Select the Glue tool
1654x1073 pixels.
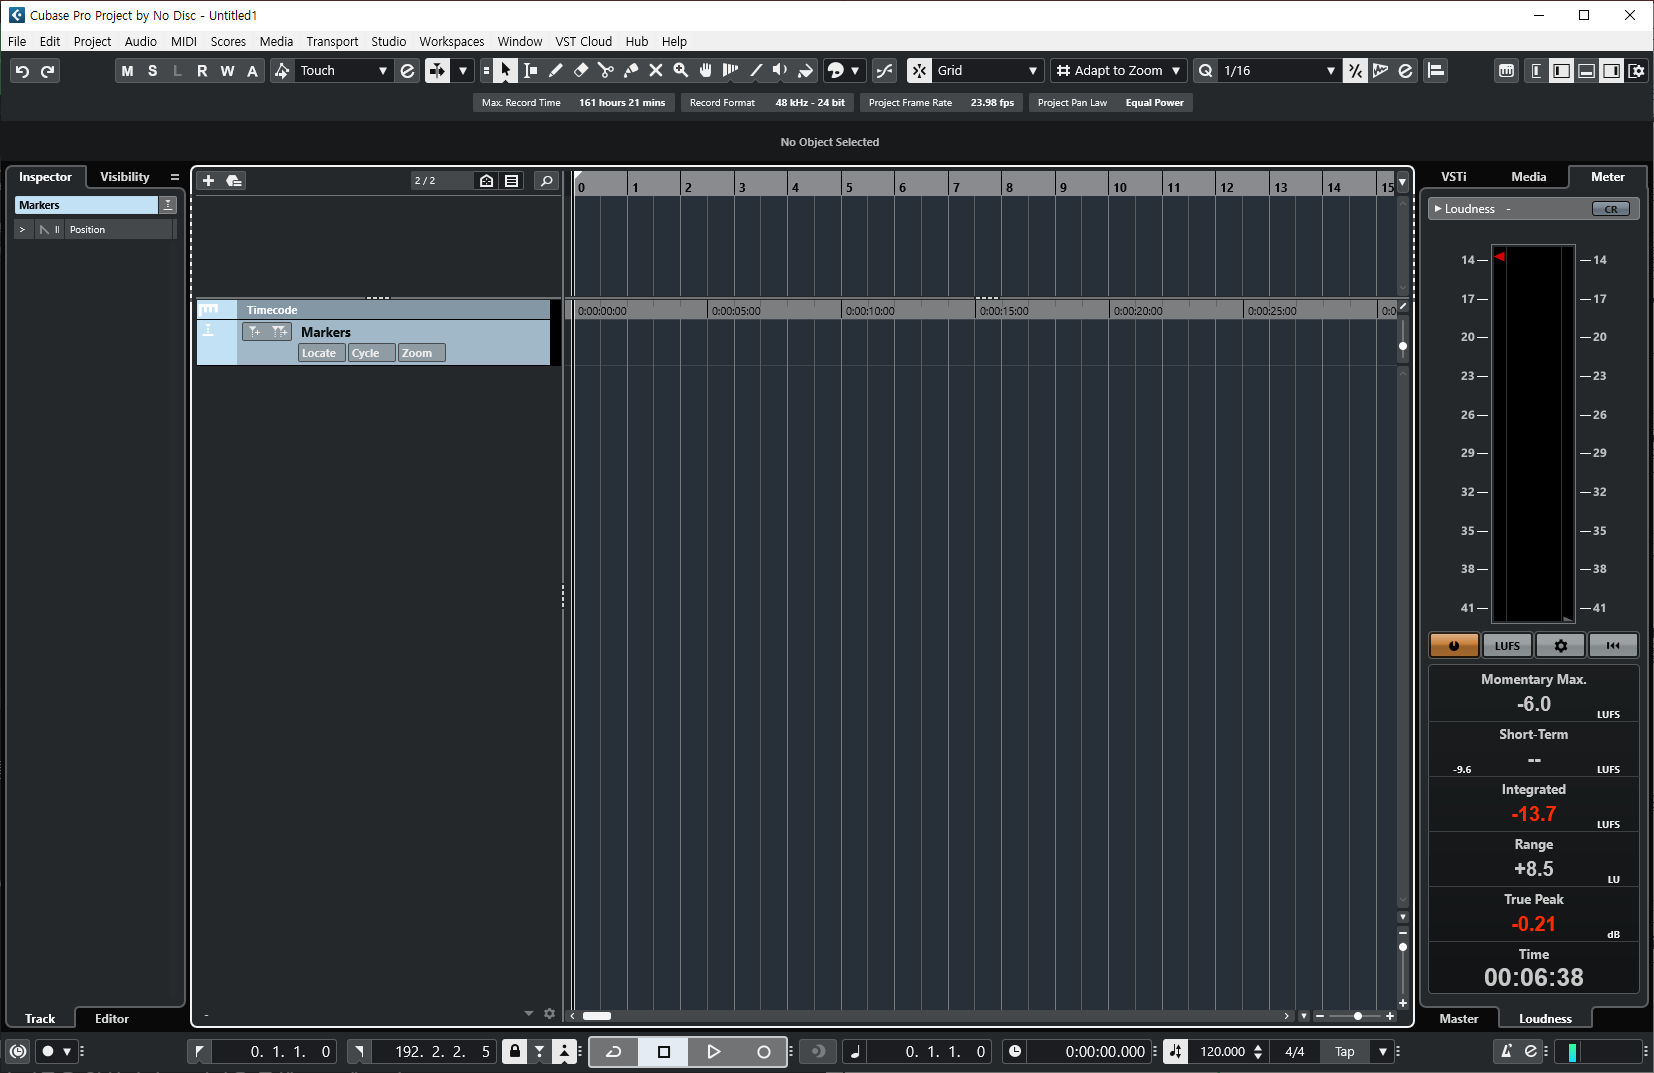631,71
